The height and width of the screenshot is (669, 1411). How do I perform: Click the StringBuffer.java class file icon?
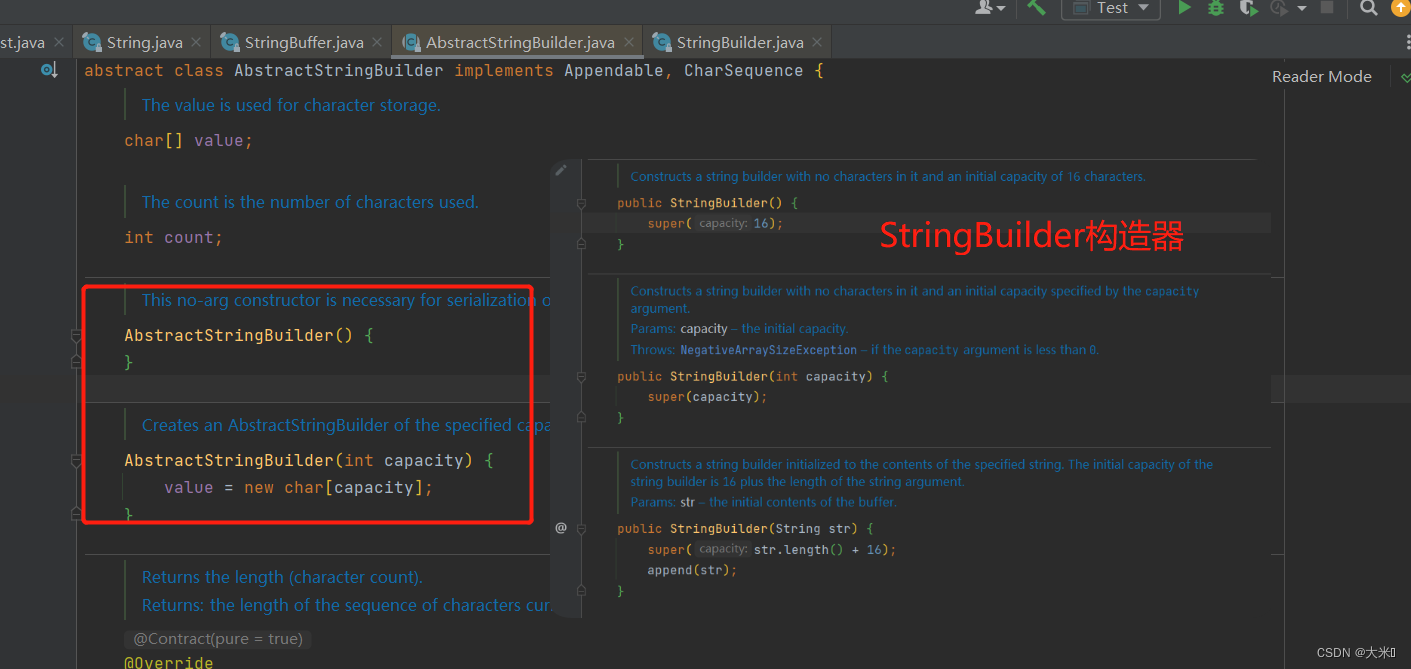(x=230, y=42)
